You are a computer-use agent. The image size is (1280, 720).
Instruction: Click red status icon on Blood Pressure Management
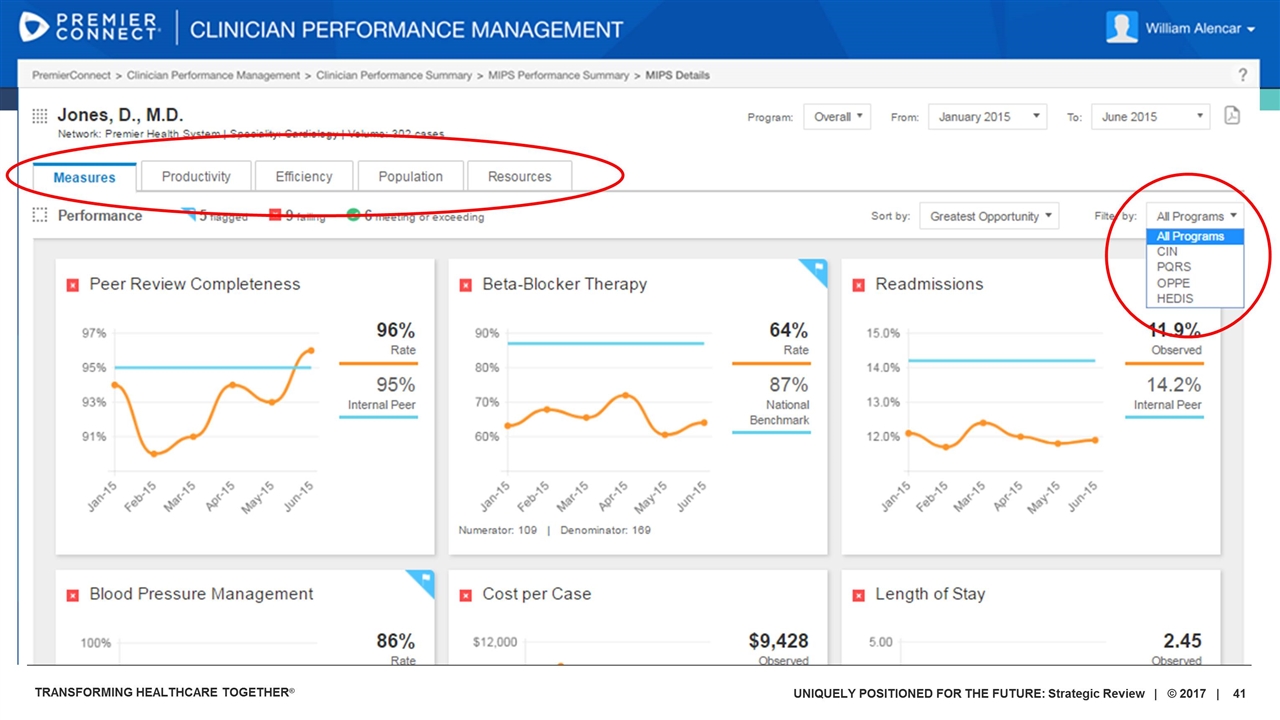[72, 595]
